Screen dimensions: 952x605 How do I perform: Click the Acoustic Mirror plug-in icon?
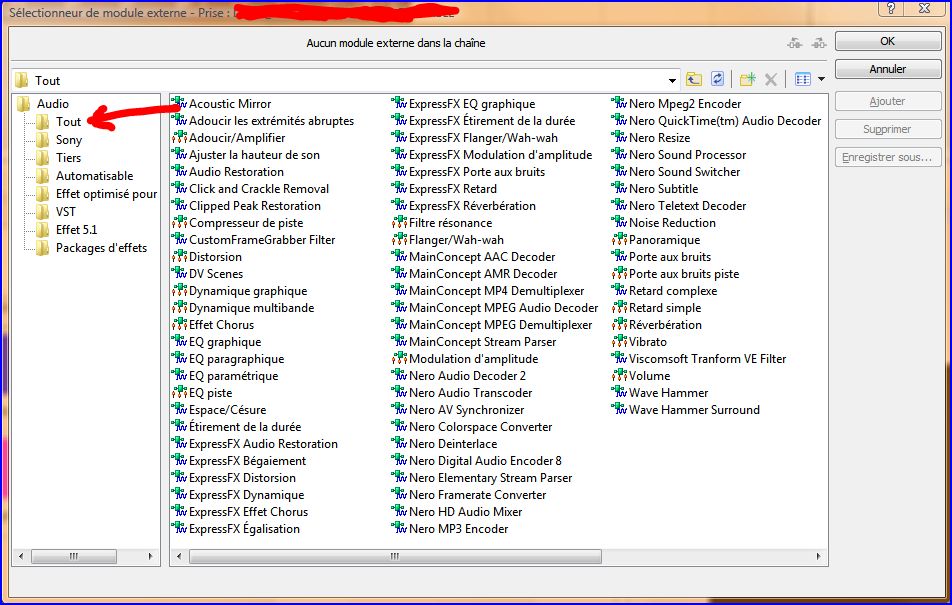(179, 103)
